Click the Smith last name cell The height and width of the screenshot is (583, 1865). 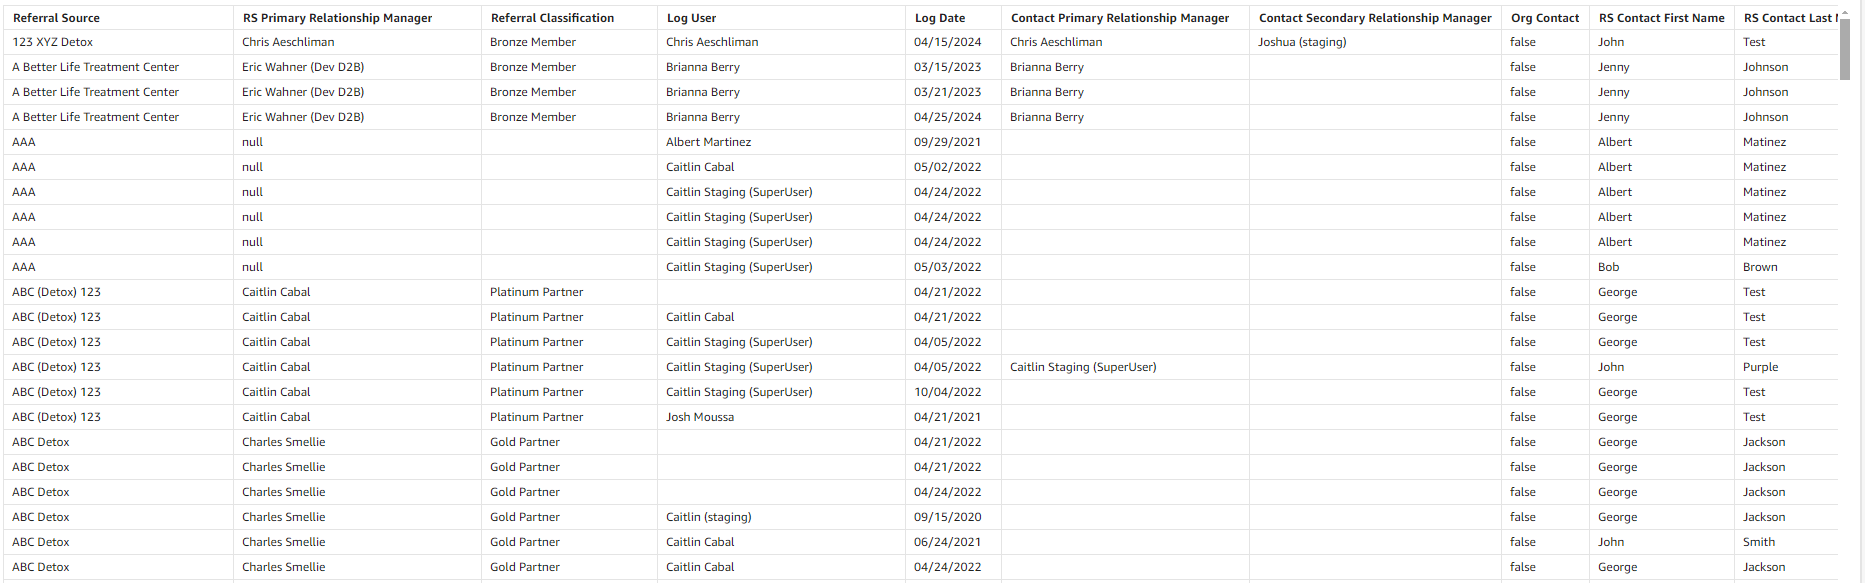pos(1758,542)
